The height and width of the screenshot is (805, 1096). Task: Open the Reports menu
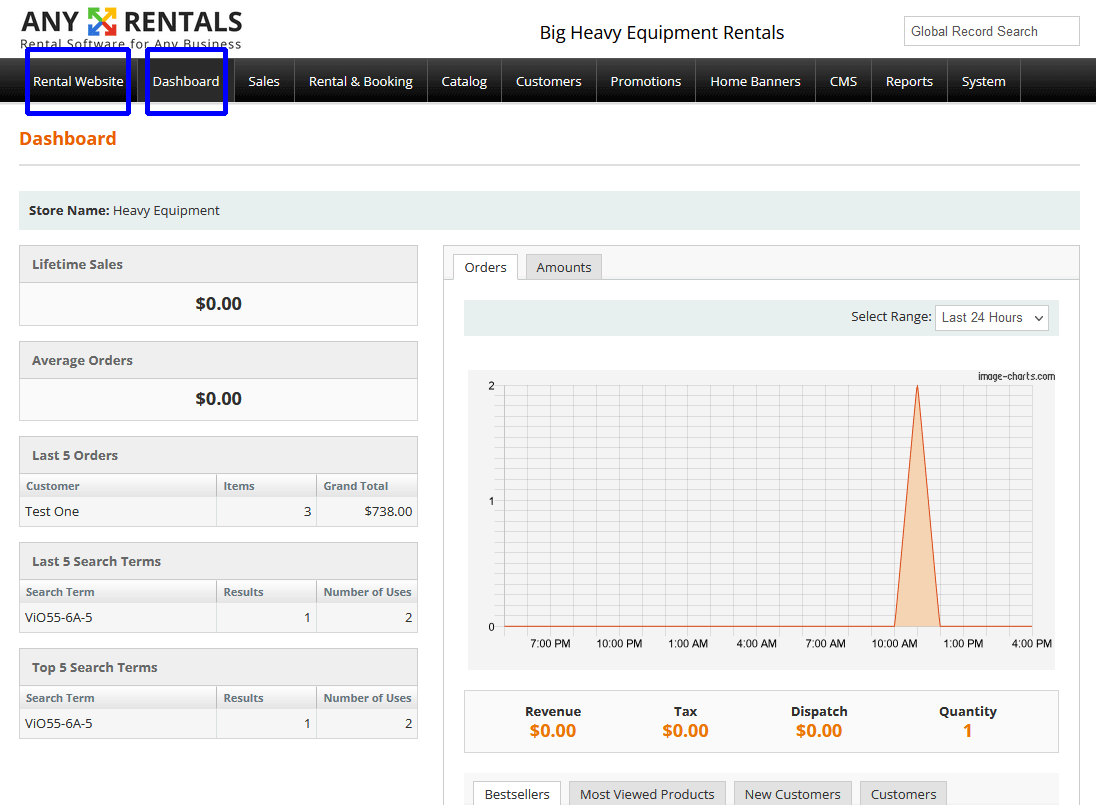(909, 81)
